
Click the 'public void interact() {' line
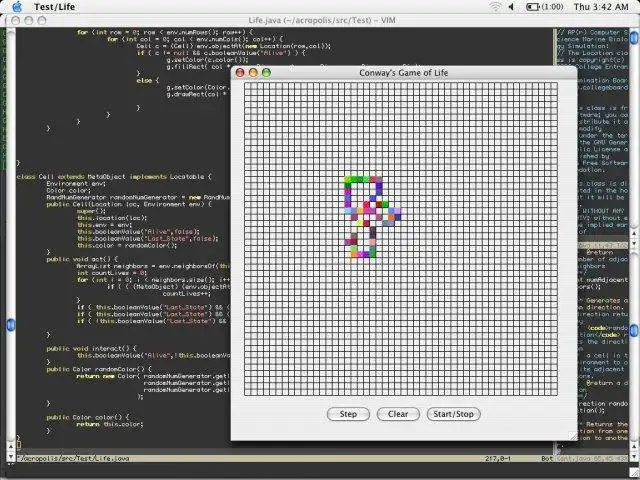tap(91, 349)
